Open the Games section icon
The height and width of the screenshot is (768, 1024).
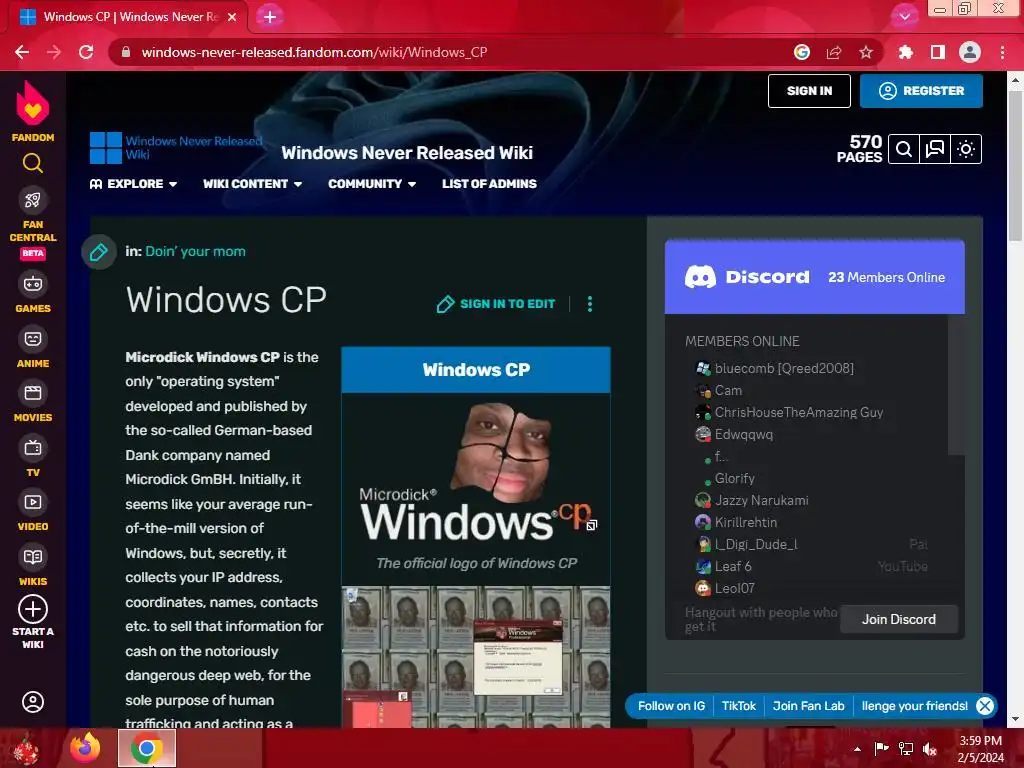point(33,284)
